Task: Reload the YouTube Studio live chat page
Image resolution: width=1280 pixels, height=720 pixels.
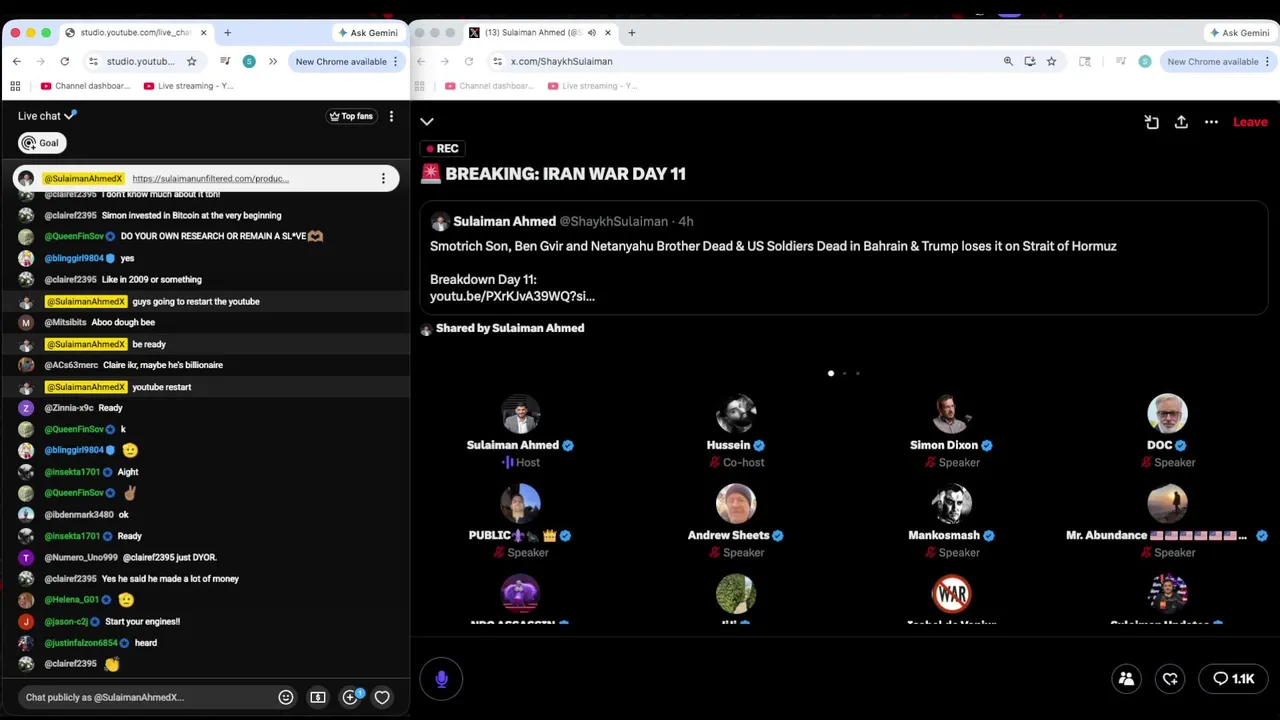Action: [65, 61]
